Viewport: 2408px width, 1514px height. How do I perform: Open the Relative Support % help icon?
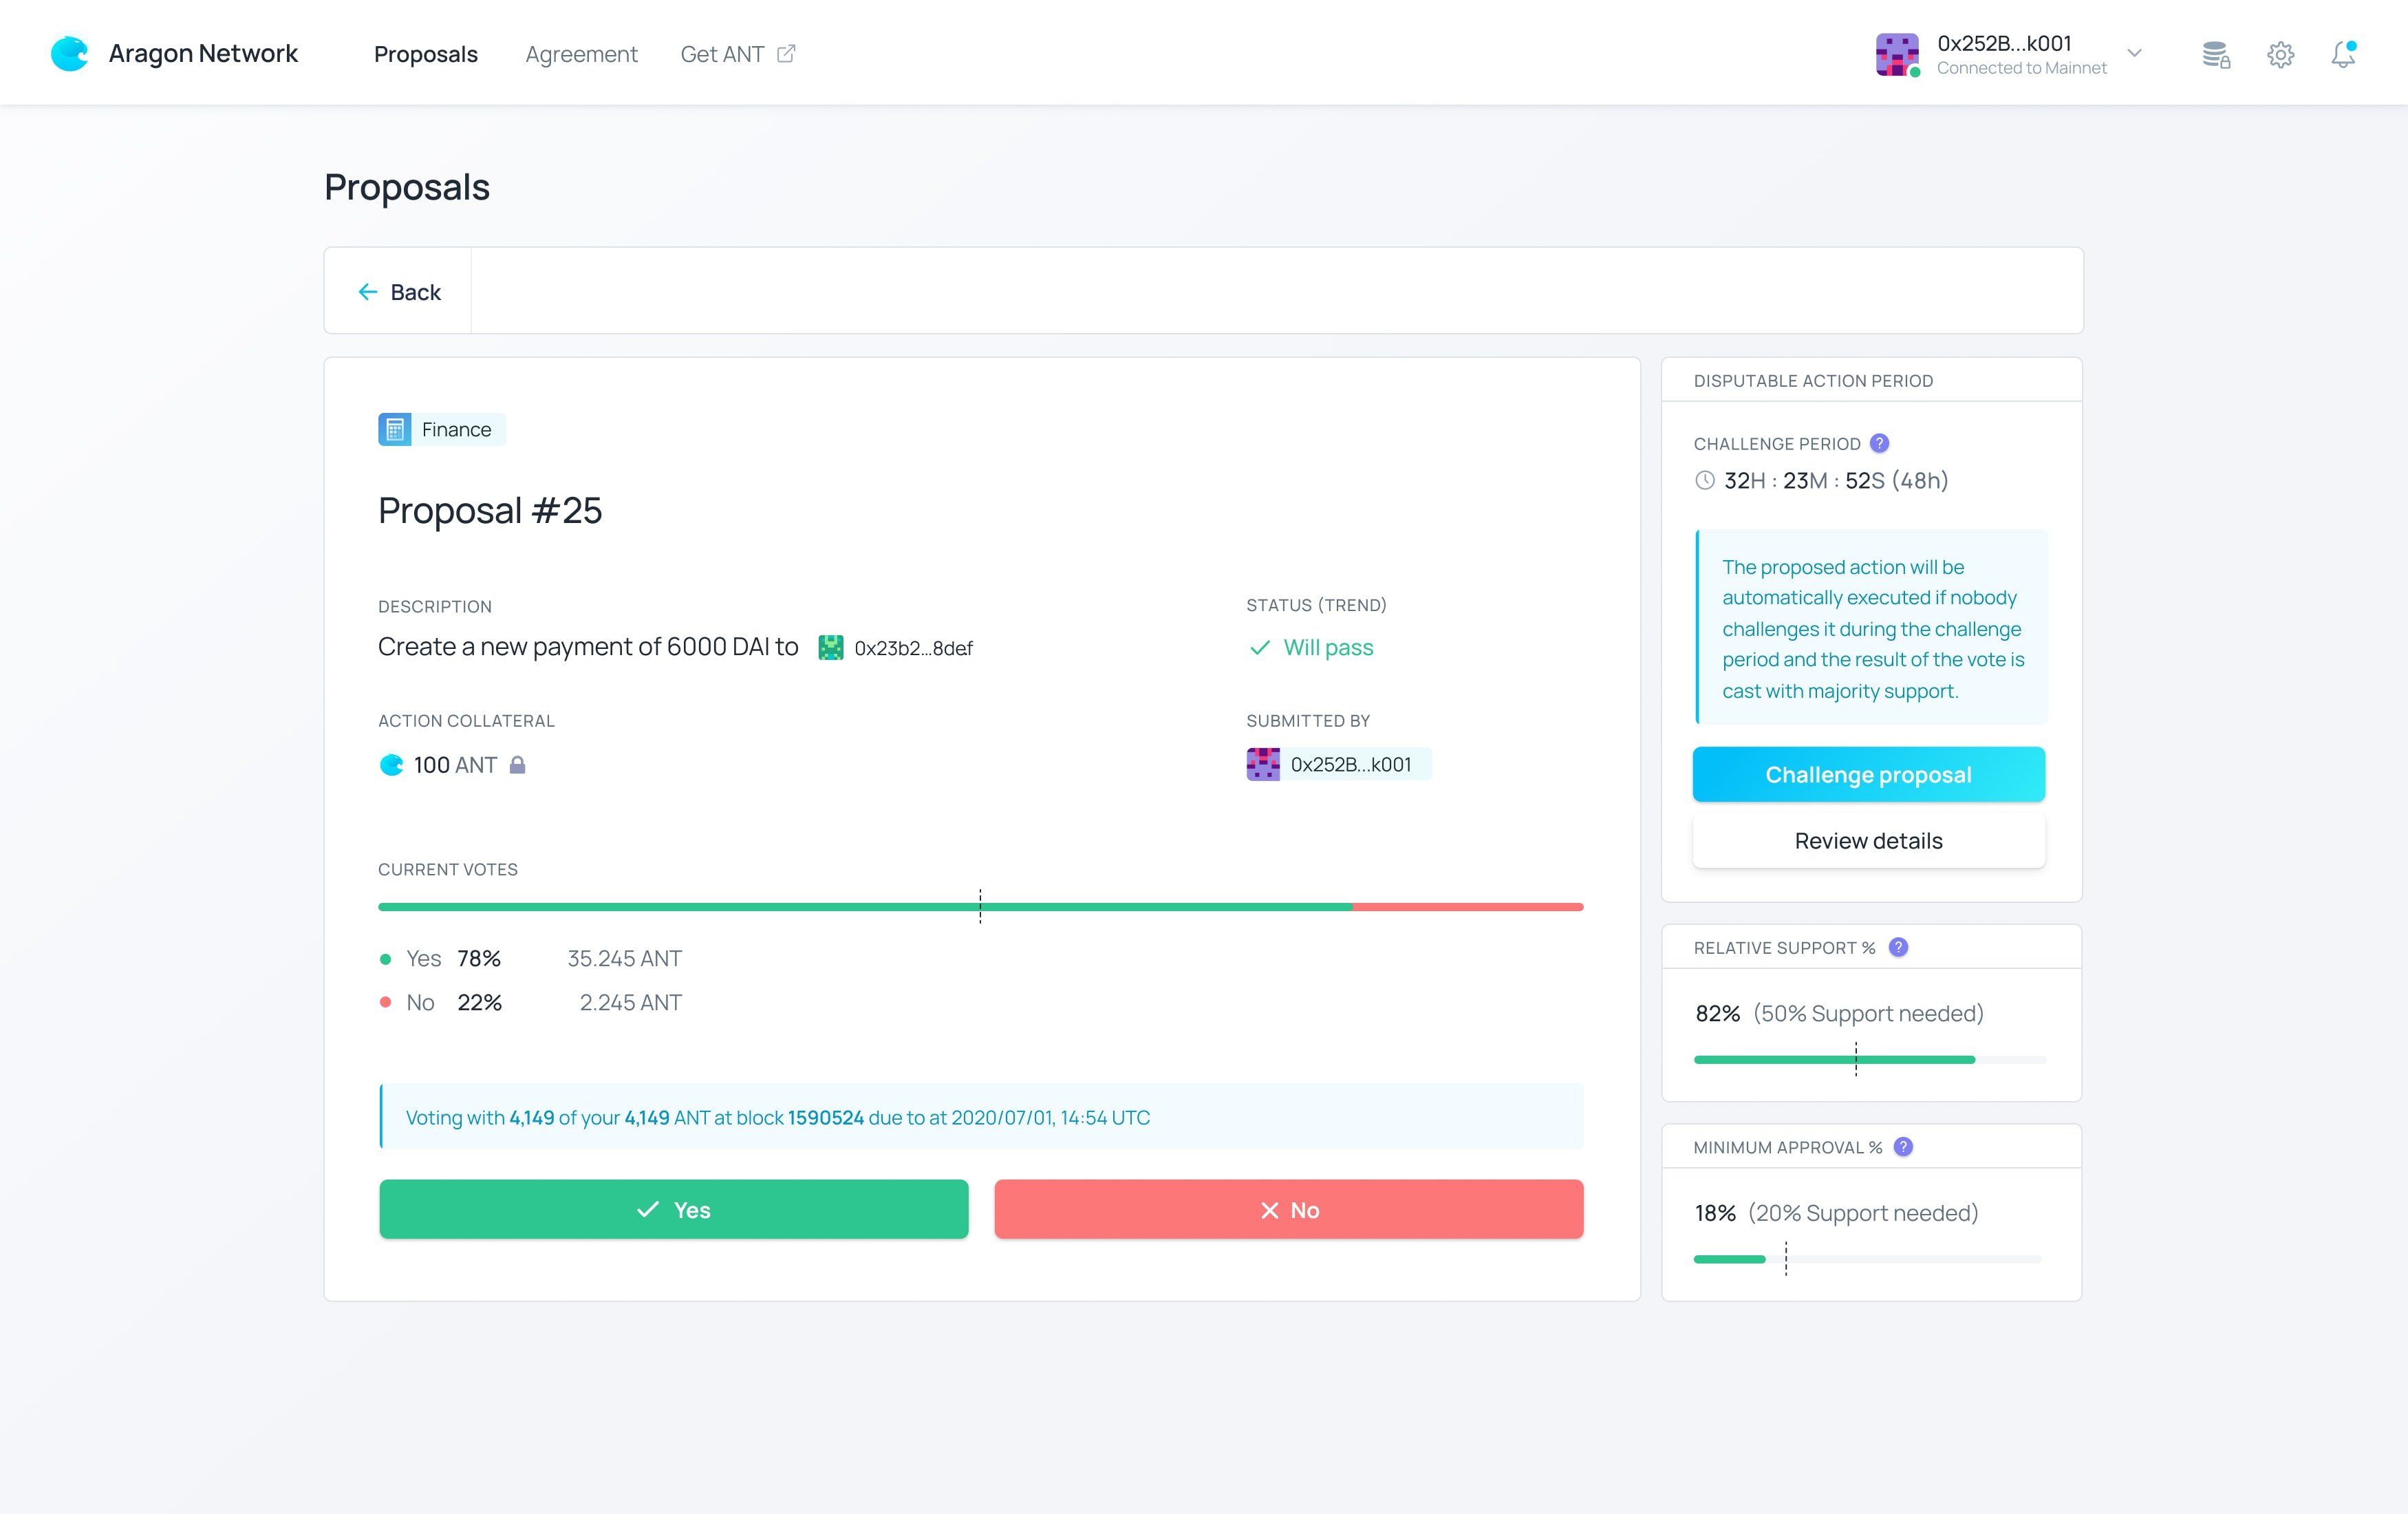1898,947
